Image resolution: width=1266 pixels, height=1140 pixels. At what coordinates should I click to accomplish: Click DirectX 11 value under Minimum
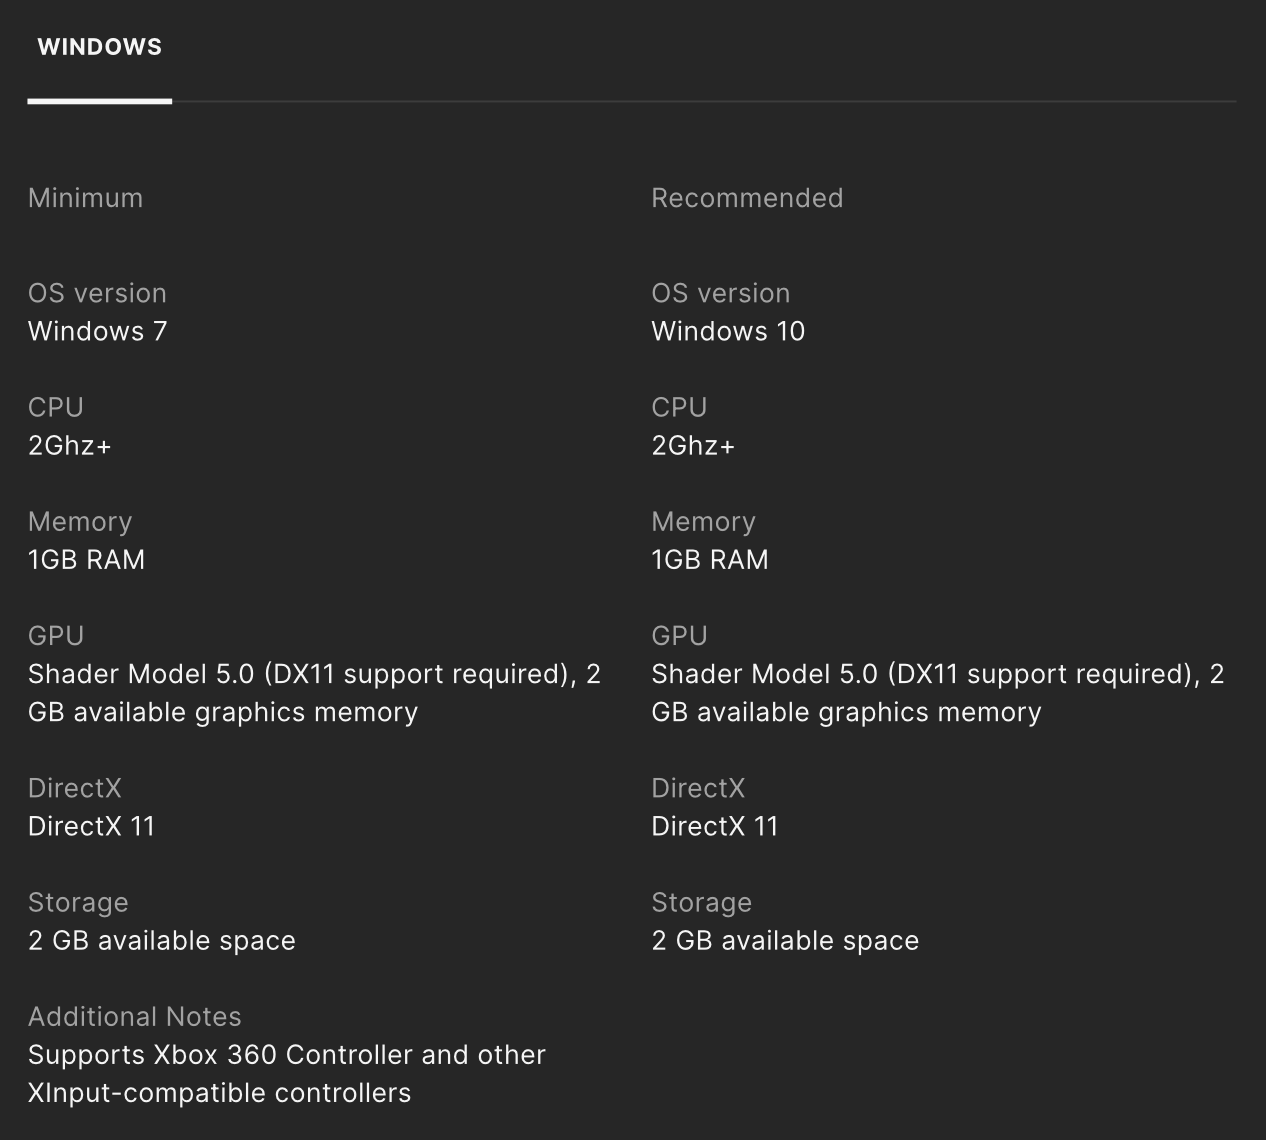[x=91, y=826]
